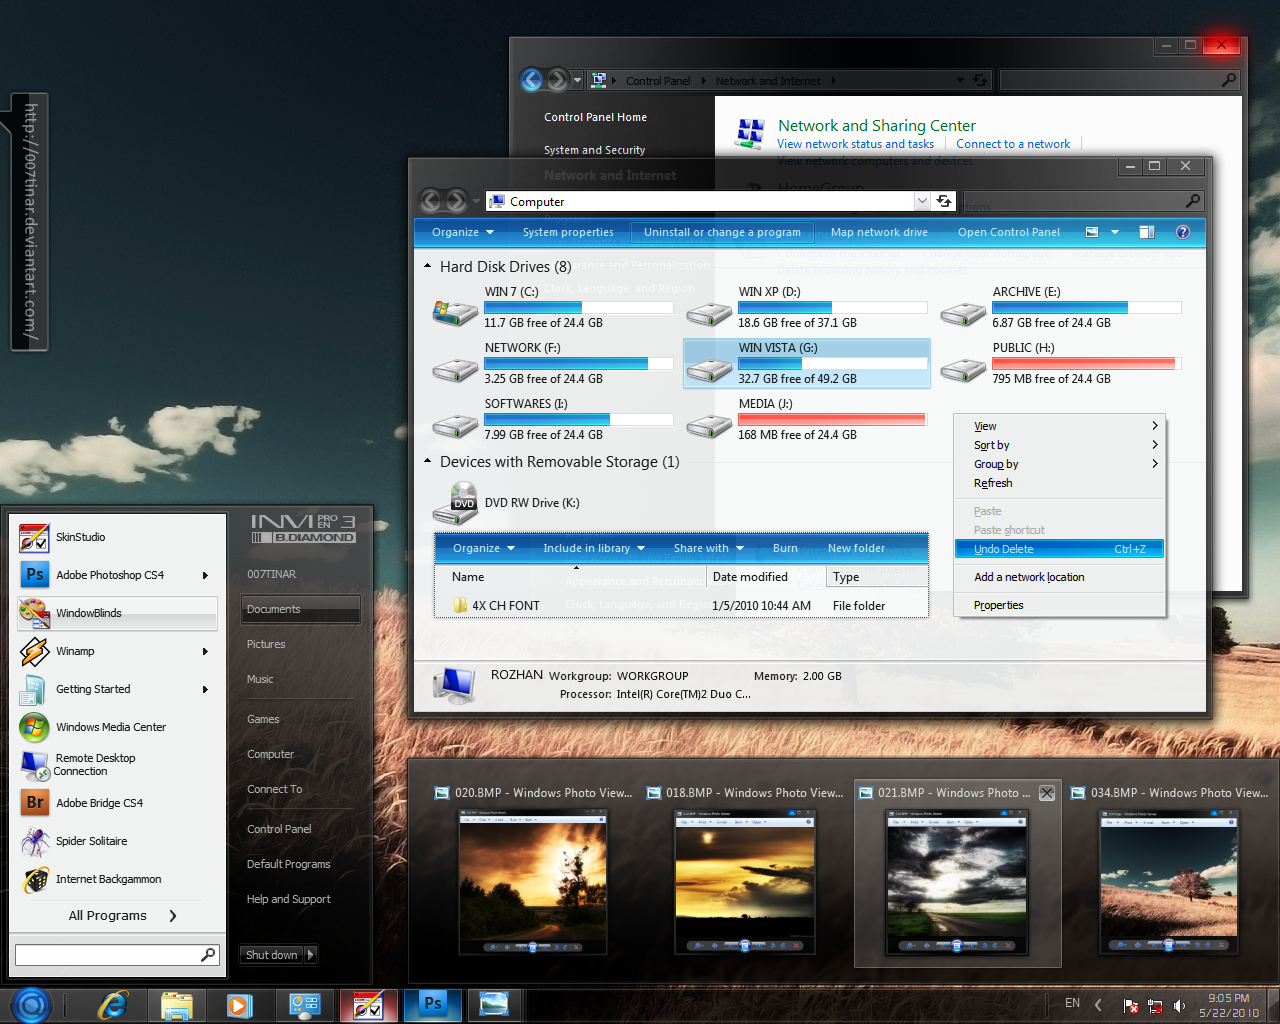Choose Undo Delete in the context menu
Image resolution: width=1280 pixels, height=1024 pixels.
pos(1060,549)
